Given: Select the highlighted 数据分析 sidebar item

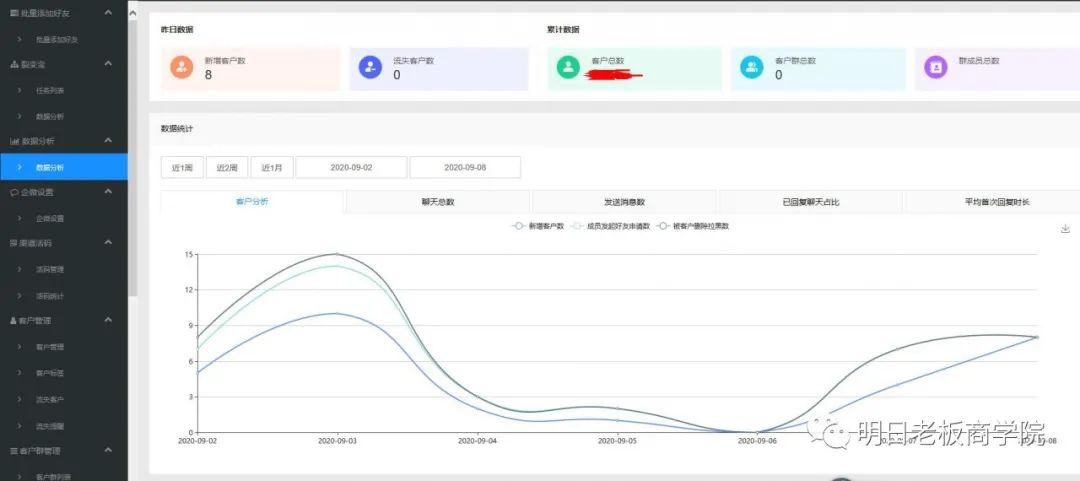Looking at the screenshot, I should (x=63, y=167).
